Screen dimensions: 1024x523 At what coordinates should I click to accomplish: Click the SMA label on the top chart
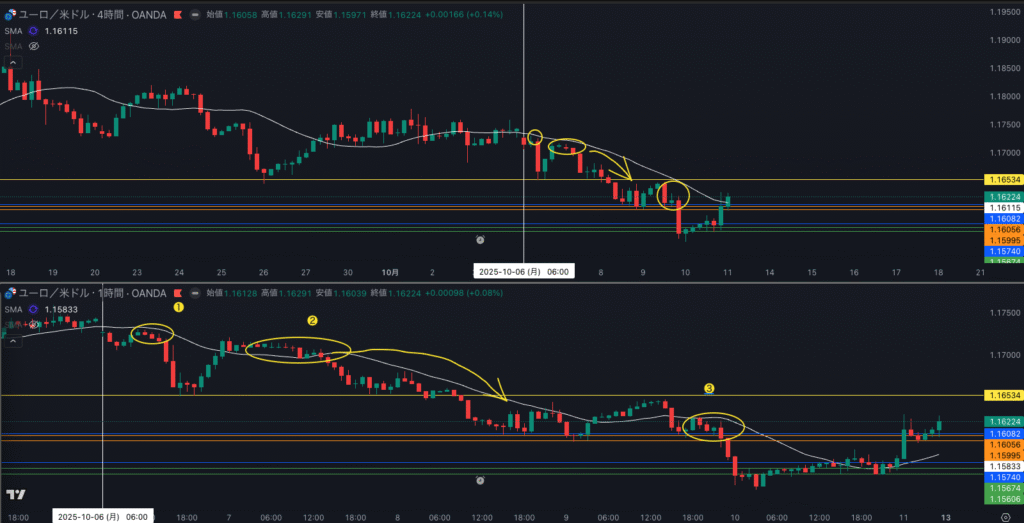coord(13,31)
